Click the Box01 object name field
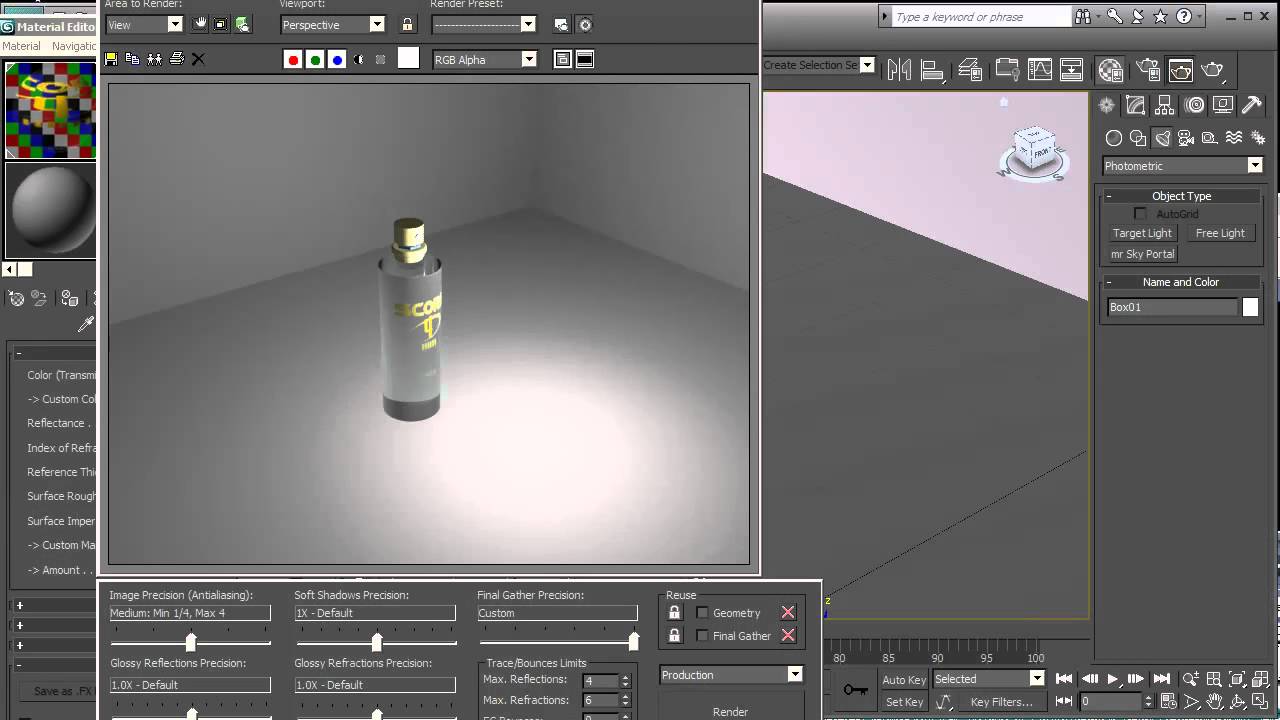Viewport: 1280px width, 720px height. (1172, 307)
